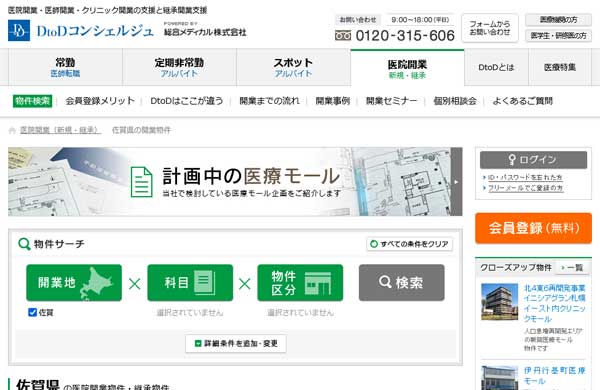Click the magnifier icon beside 物件サーチ
600x390 pixels.
[24, 244]
